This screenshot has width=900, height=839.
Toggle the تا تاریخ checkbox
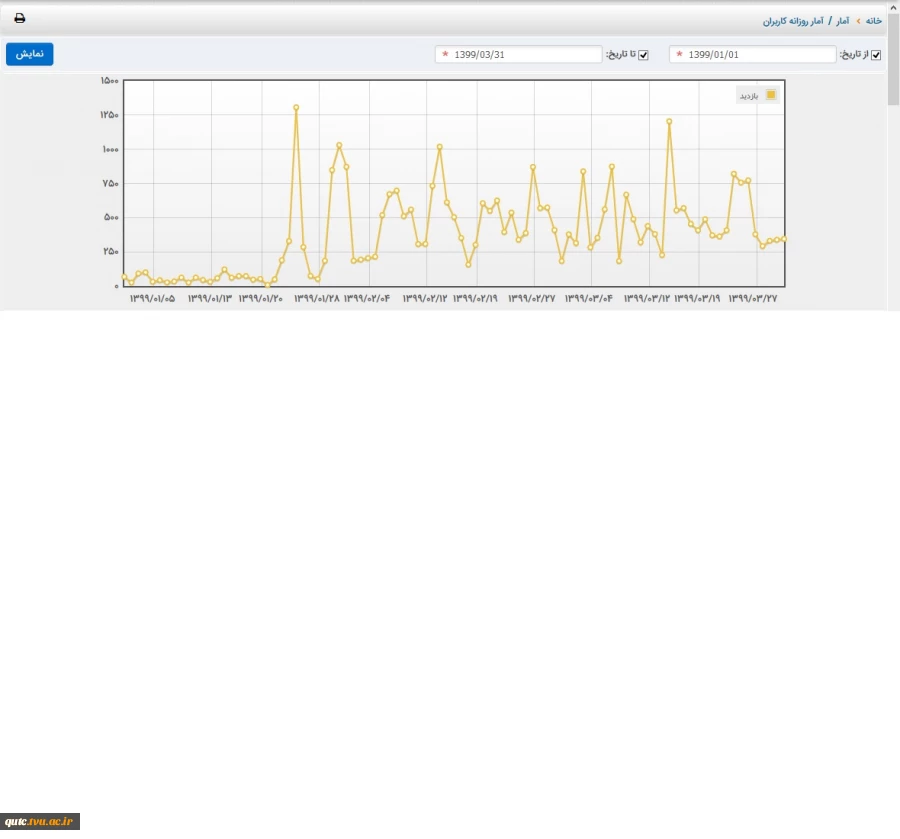click(643, 55)
